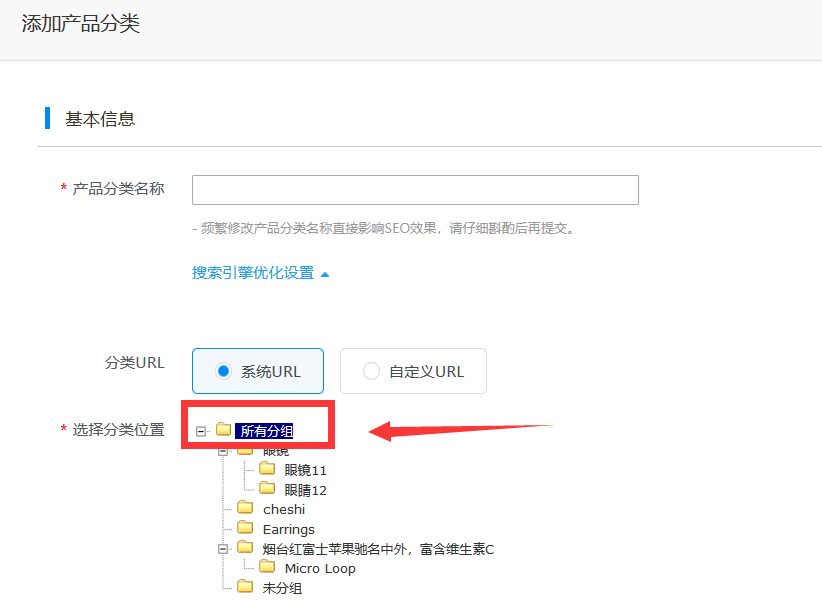The image size is (822, 600).
Task: Collapse the 烟台红富士苹果 tree node
Action: 224,549
